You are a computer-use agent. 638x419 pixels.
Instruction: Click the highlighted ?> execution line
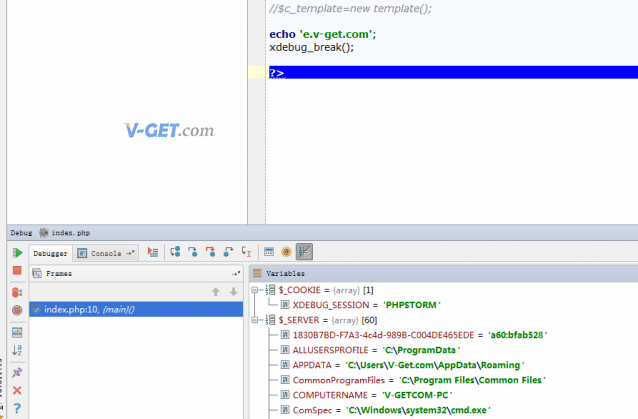[453, 72]
